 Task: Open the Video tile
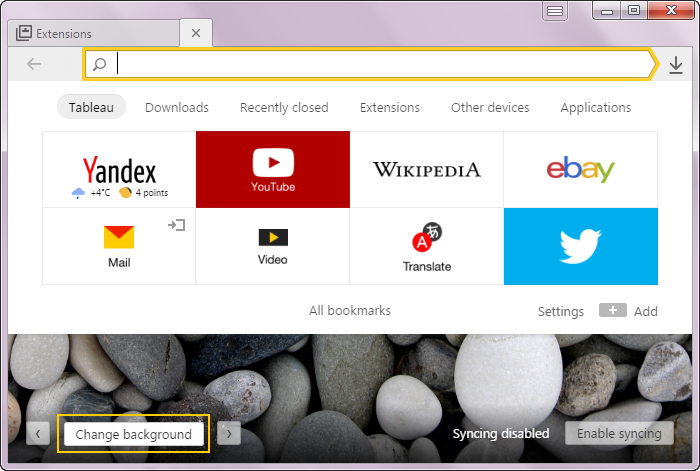(x=273, y=246)
